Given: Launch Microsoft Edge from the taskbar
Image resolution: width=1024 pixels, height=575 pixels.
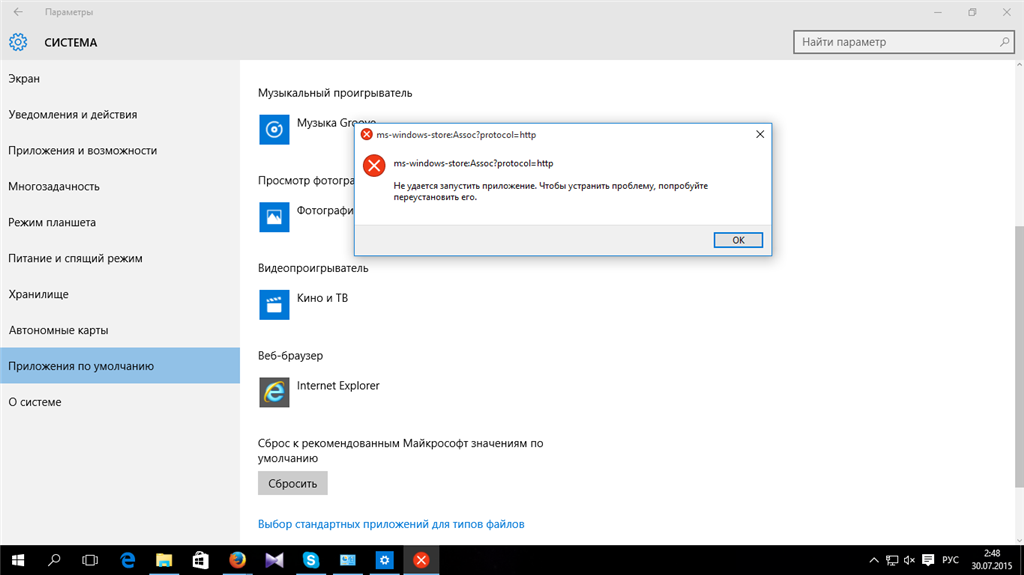Looking at the screenshot, I should pyautogui.click(x=127, y=560).
